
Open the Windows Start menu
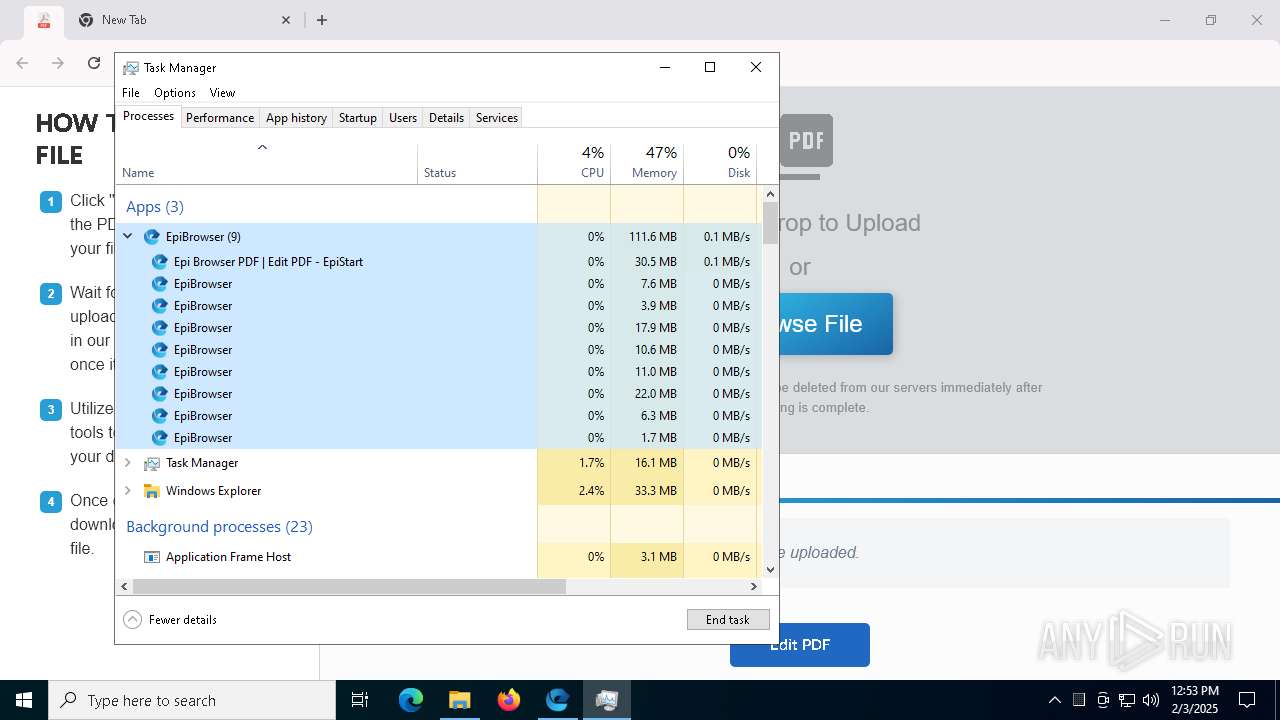coord(24,700)
